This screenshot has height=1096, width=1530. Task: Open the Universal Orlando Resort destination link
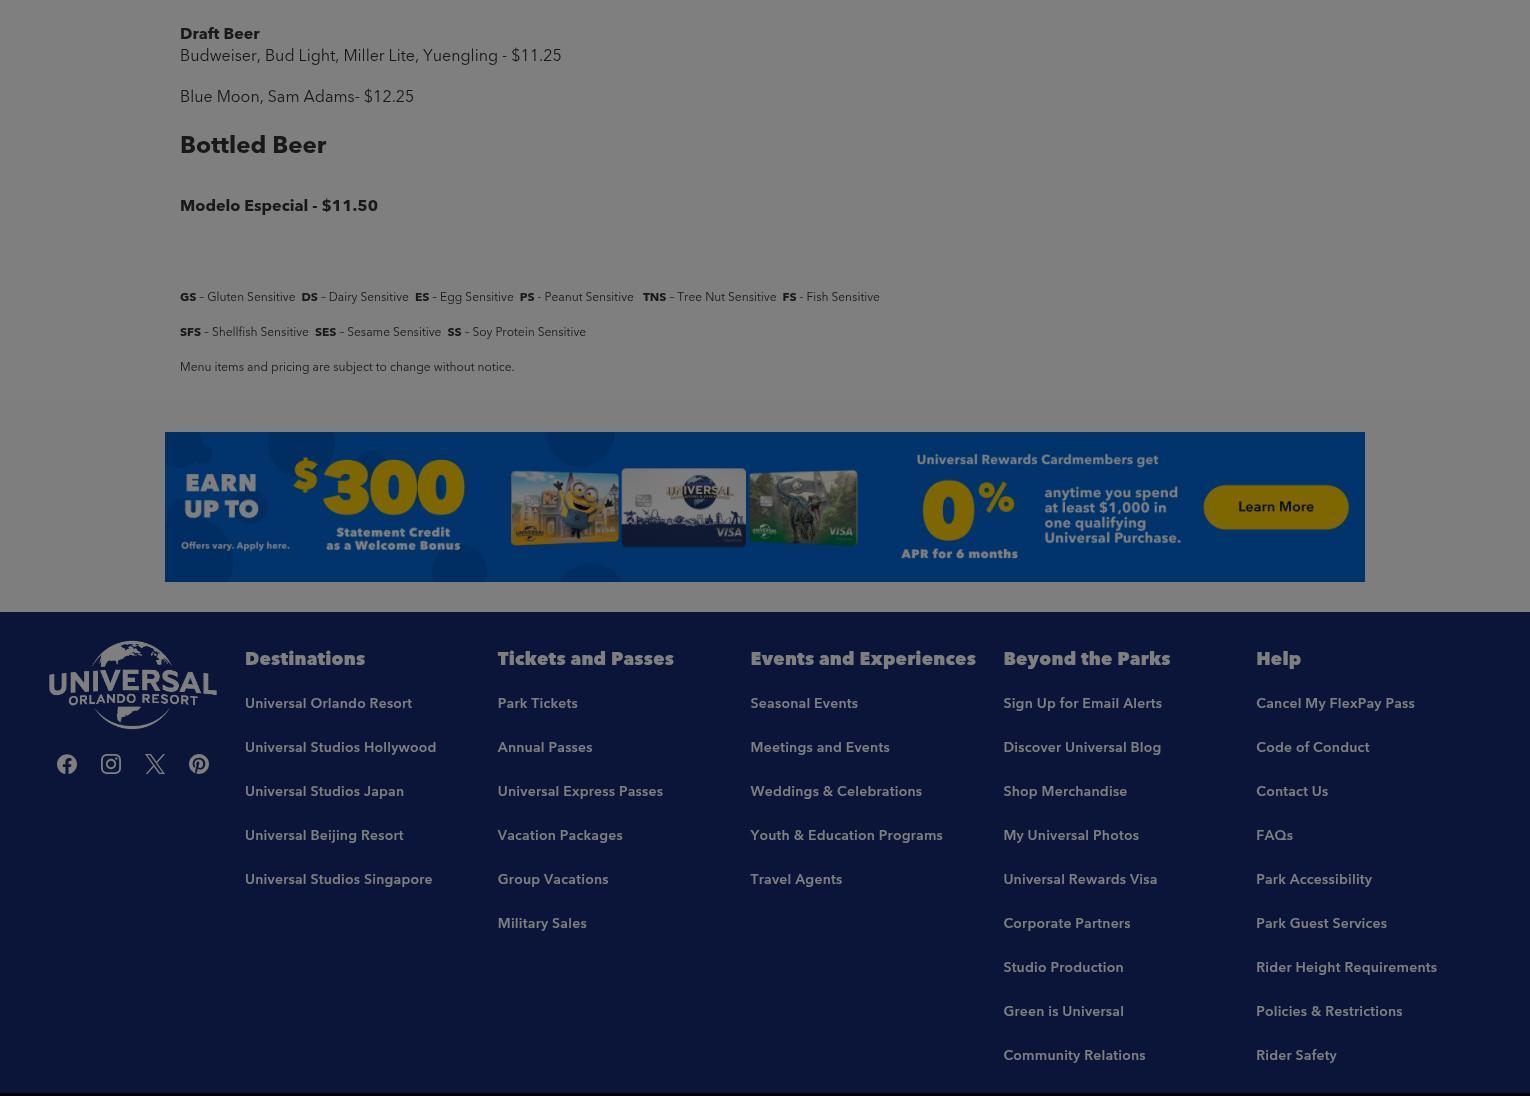pyautogui.click(x=328, y=704)
